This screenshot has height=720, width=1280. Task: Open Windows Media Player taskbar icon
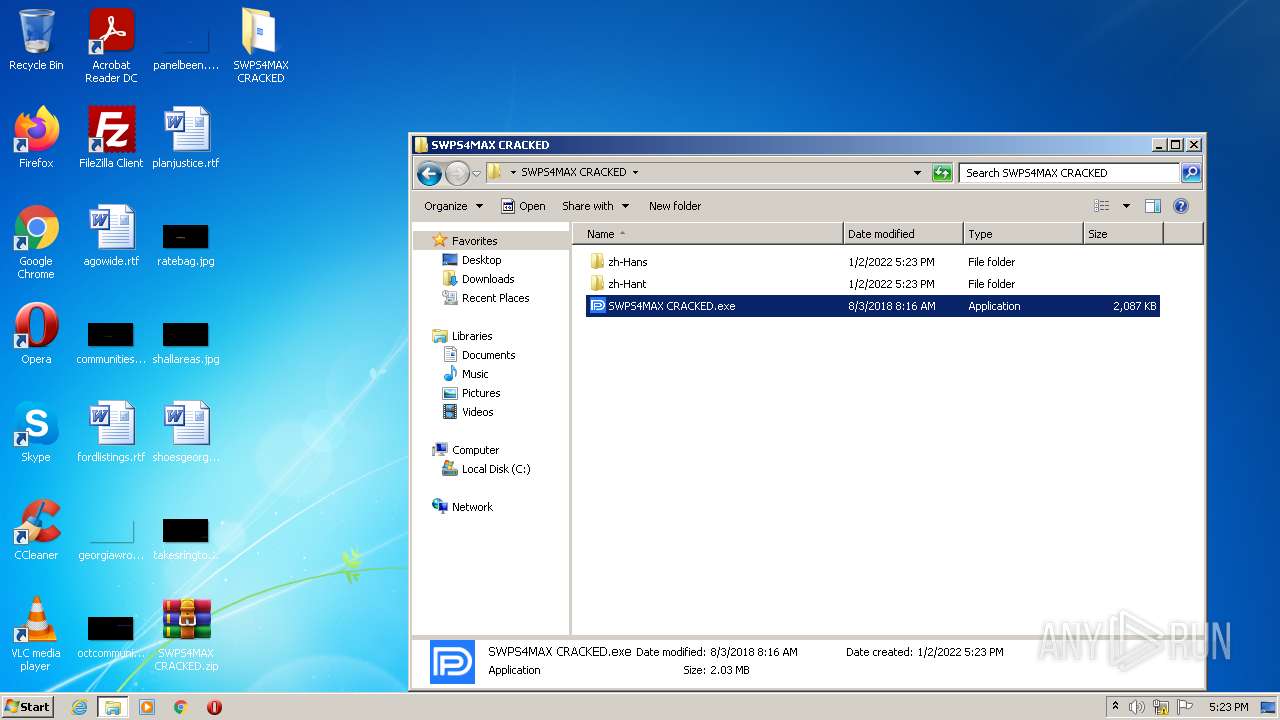tap(147, 707)
